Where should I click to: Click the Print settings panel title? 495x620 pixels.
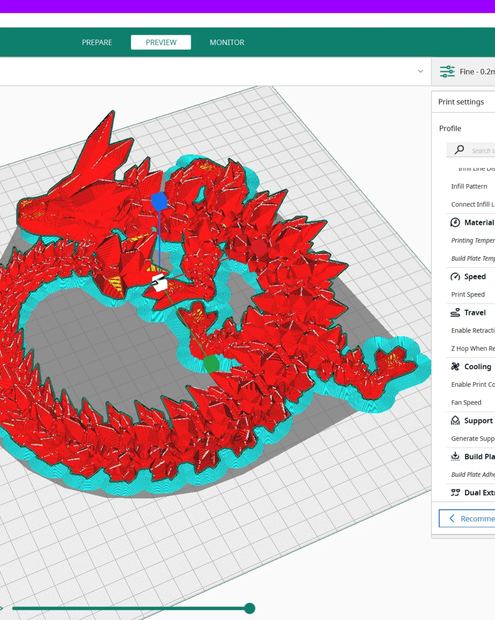click(x=461, y=102)
